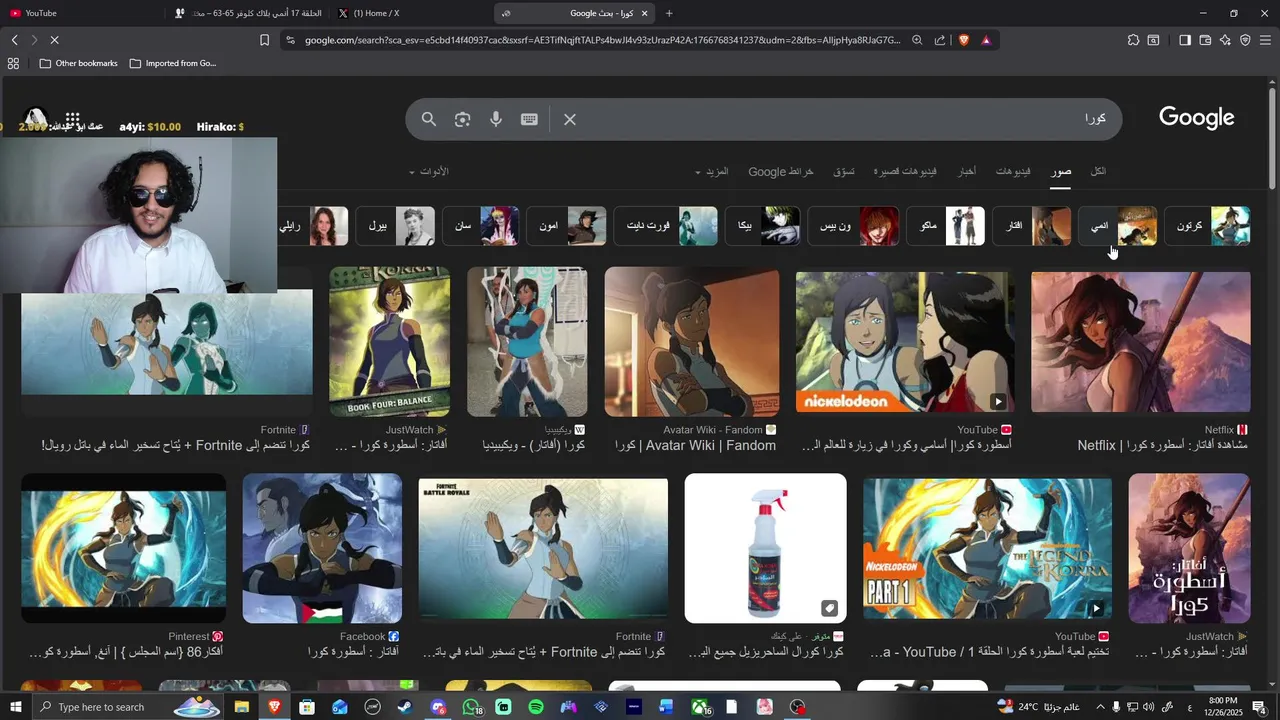Open Avatar Wiki Fandom Korra image
This screenshot has height=720, width=1280.
pos(692,342)
